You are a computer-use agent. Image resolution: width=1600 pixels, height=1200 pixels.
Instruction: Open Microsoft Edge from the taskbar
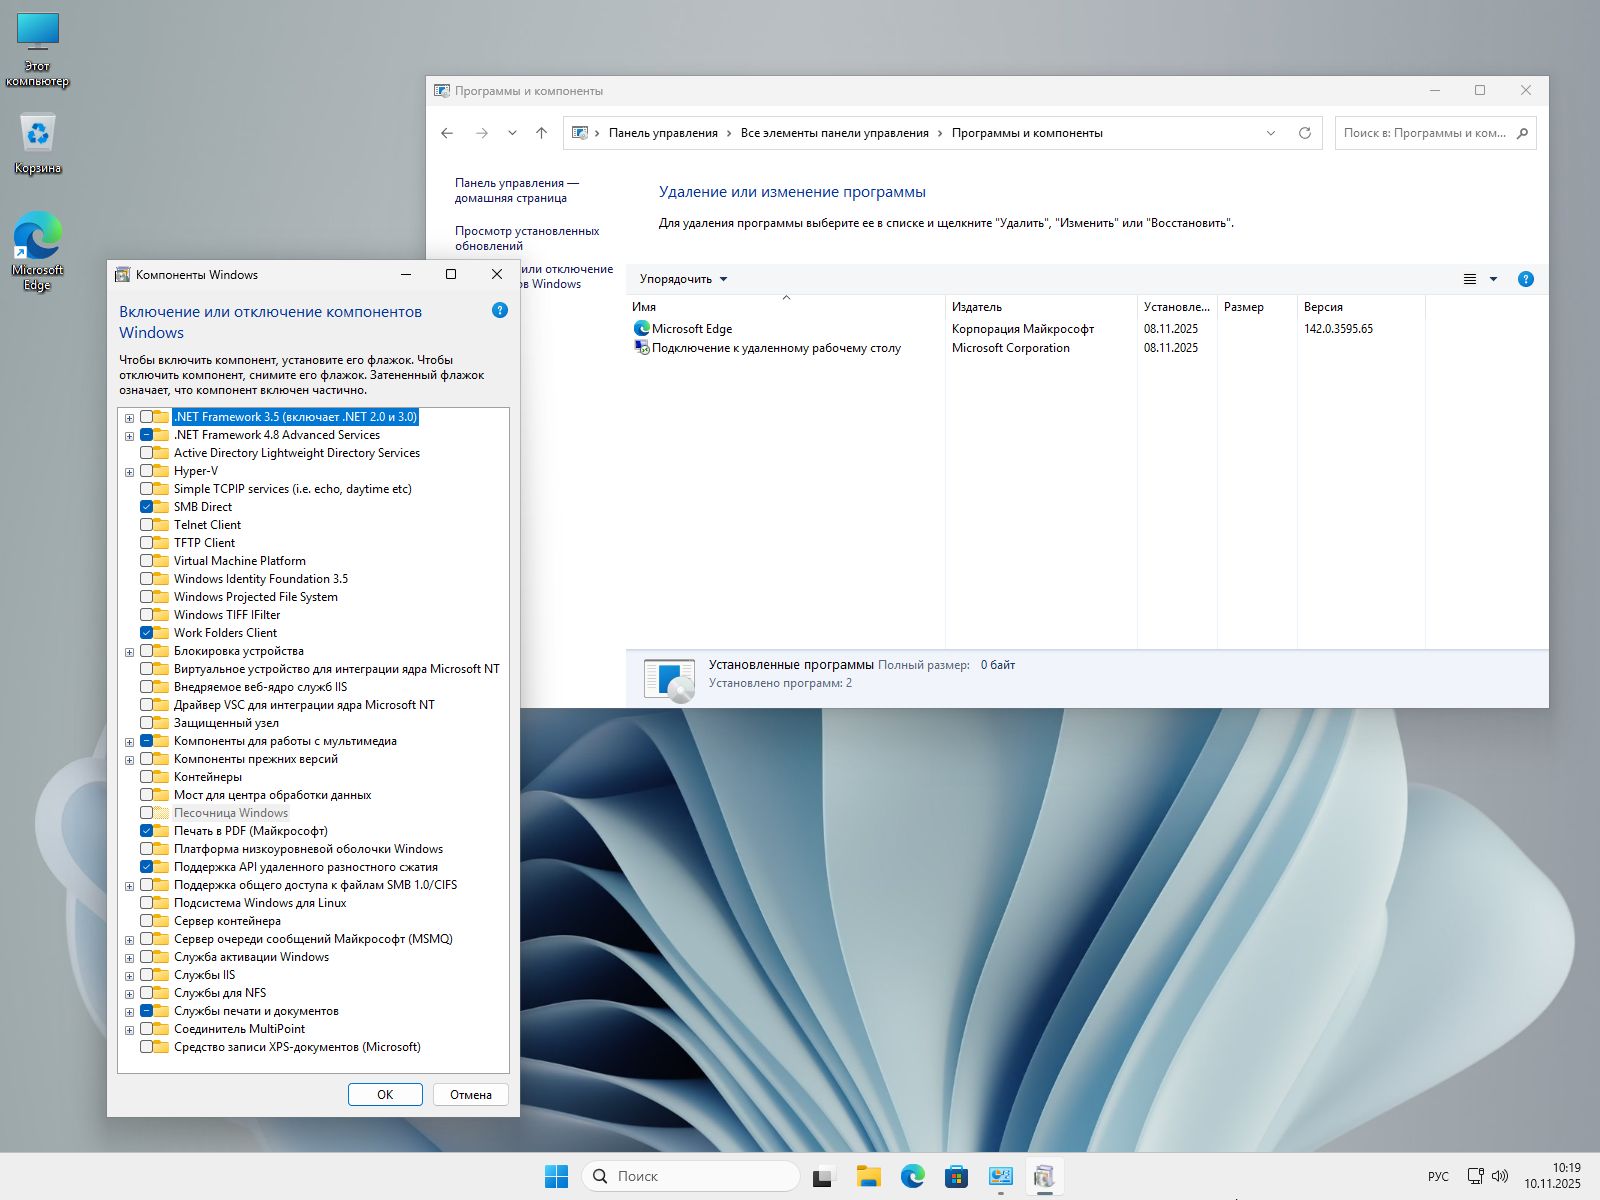coord(912,1176)
